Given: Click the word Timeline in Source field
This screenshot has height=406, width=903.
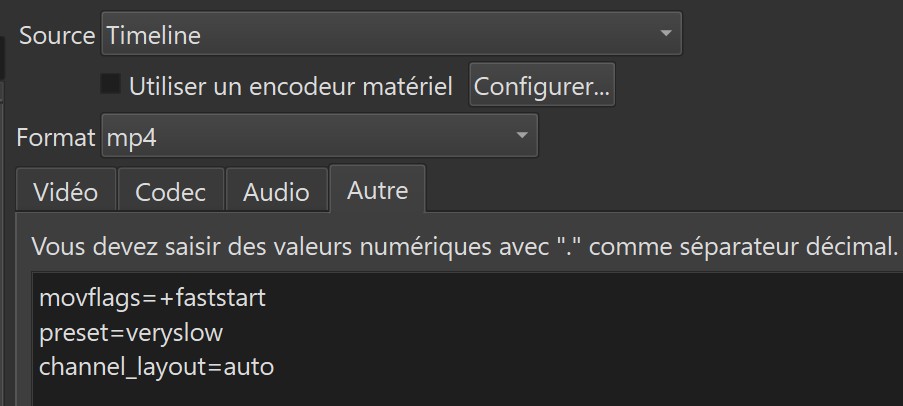Looking at the screenshot, I should [x=154, y=35].
